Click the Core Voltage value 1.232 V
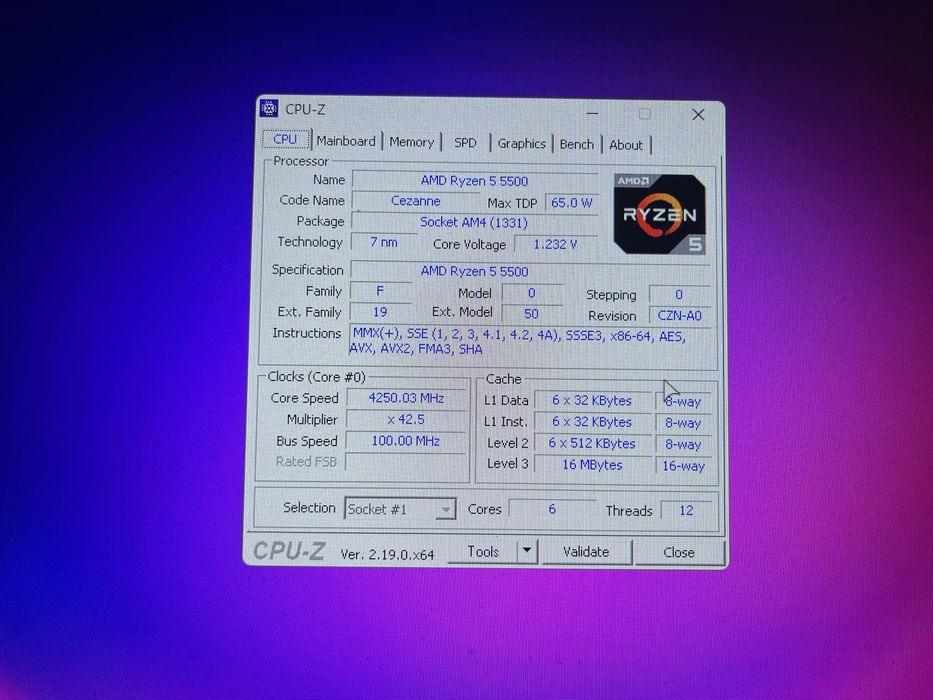 555,244
